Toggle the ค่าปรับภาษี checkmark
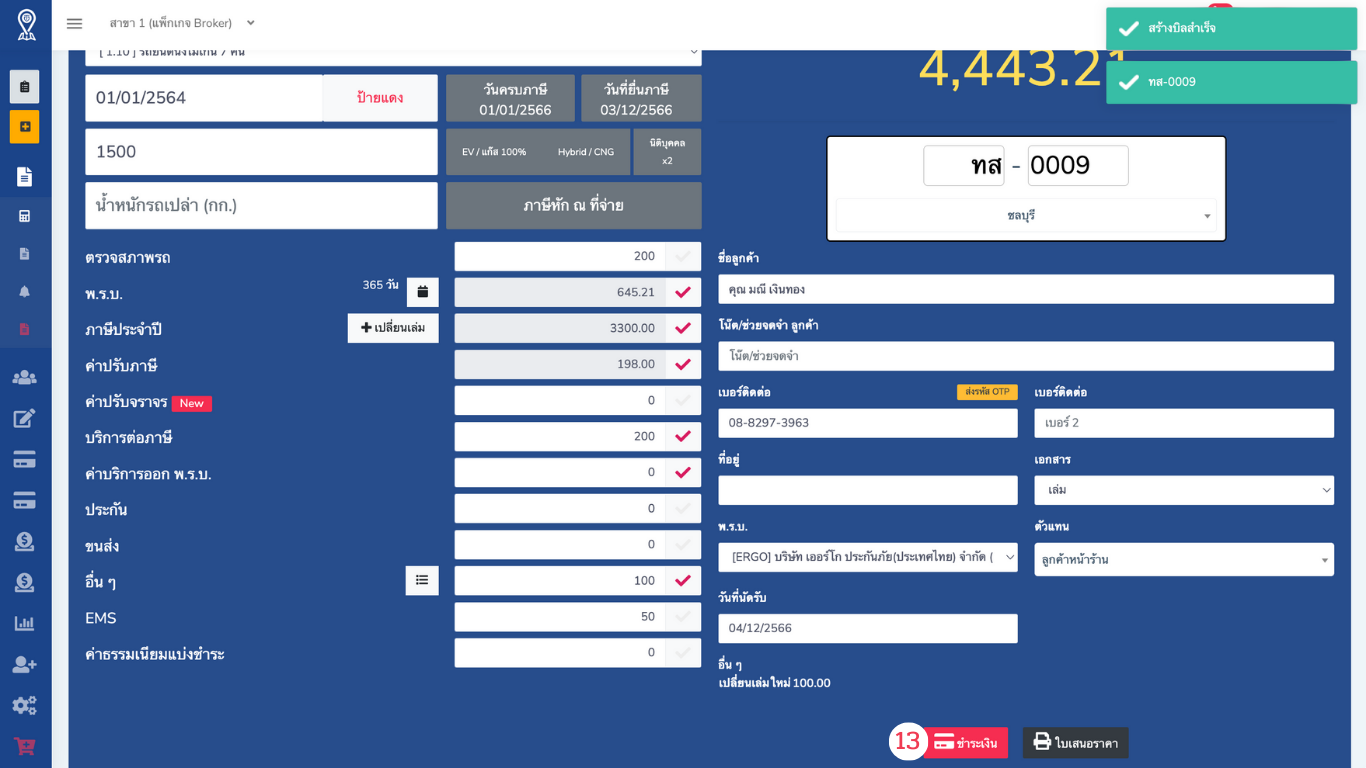Screen dimensions: 1366x768 pos(683,364)
